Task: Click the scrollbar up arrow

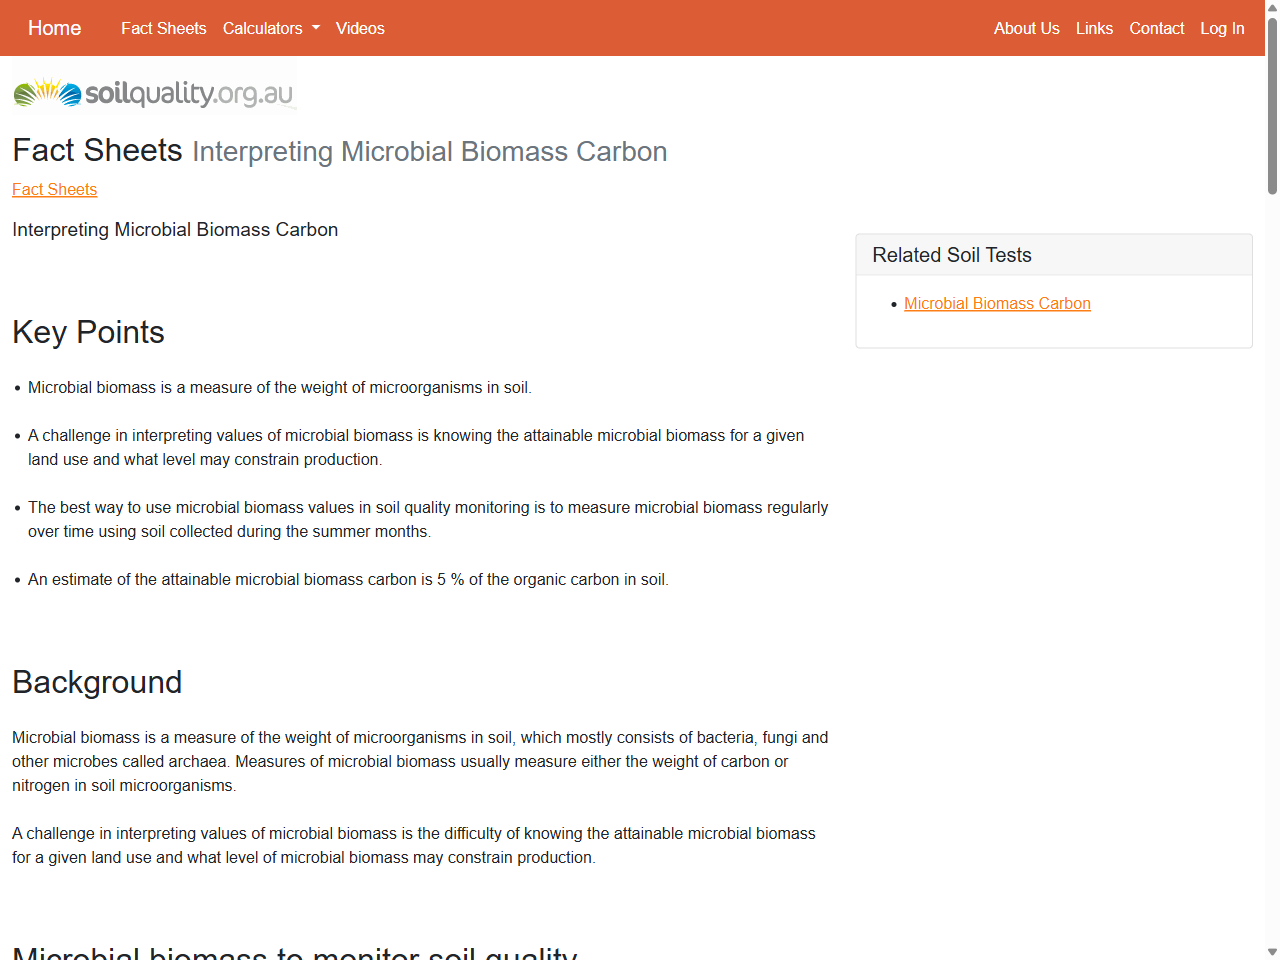Action: coord(1270,8)
